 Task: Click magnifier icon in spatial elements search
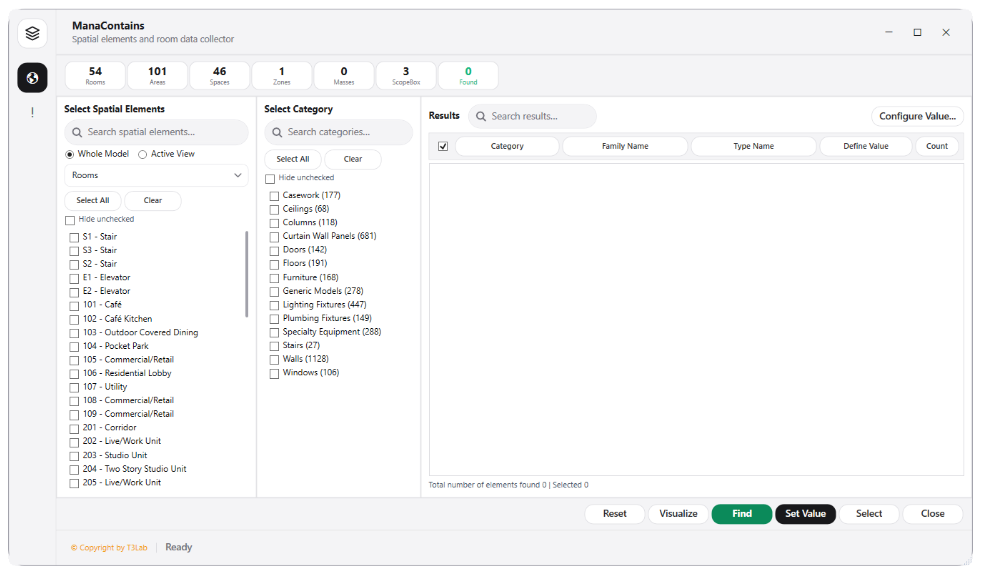[x=77, y=132]
